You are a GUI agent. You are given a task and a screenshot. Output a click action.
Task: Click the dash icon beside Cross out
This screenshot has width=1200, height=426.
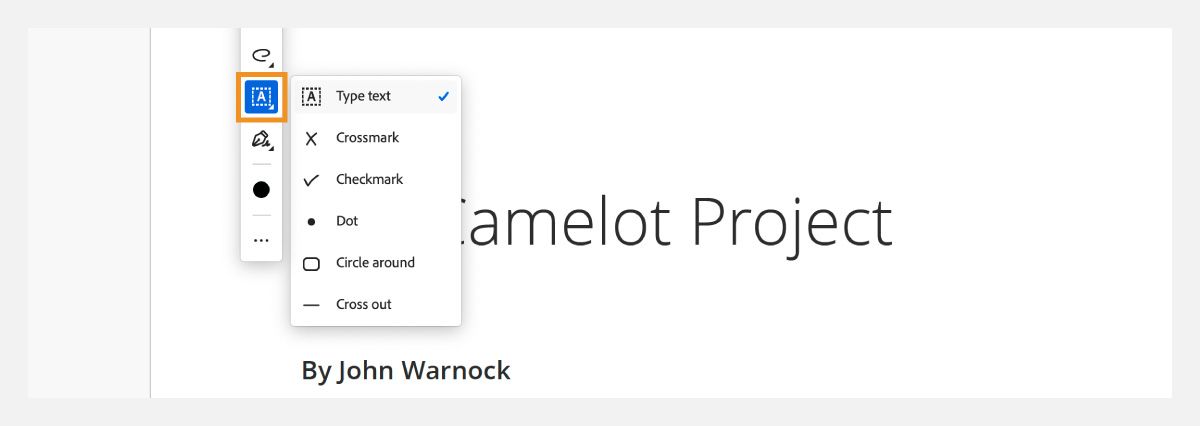[311, 305]
